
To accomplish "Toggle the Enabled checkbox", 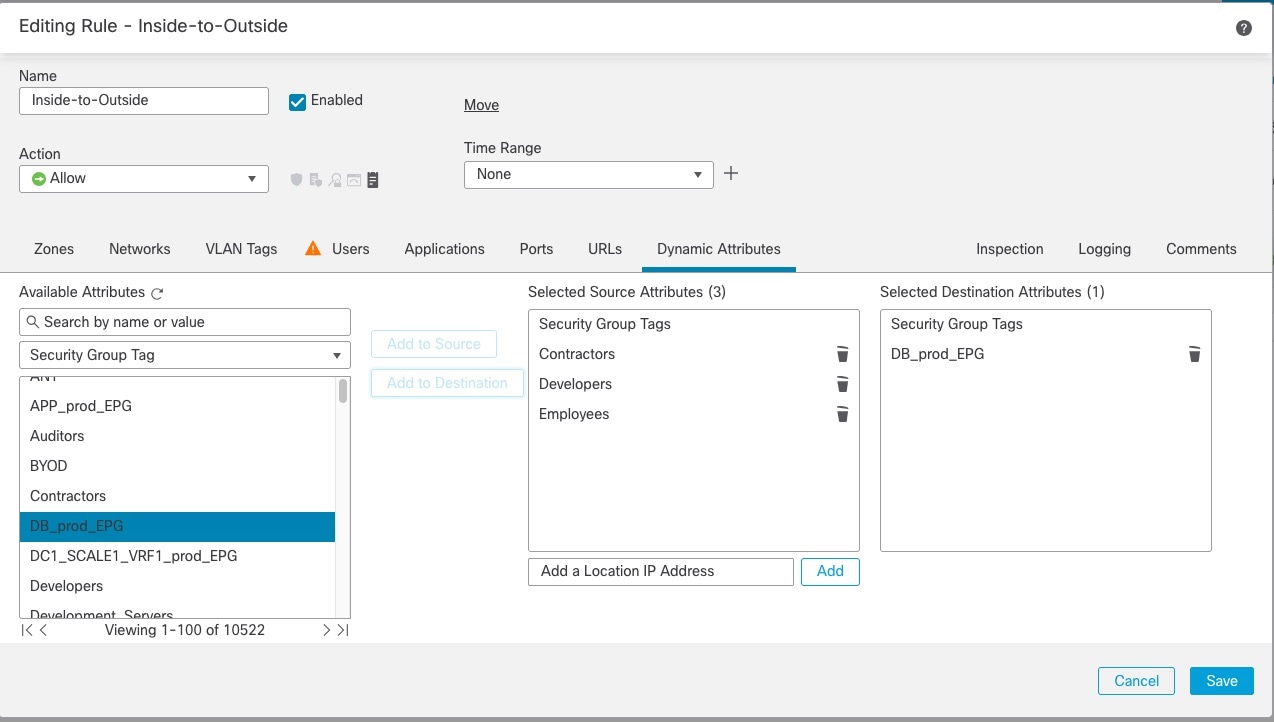I will click(297, 101).
